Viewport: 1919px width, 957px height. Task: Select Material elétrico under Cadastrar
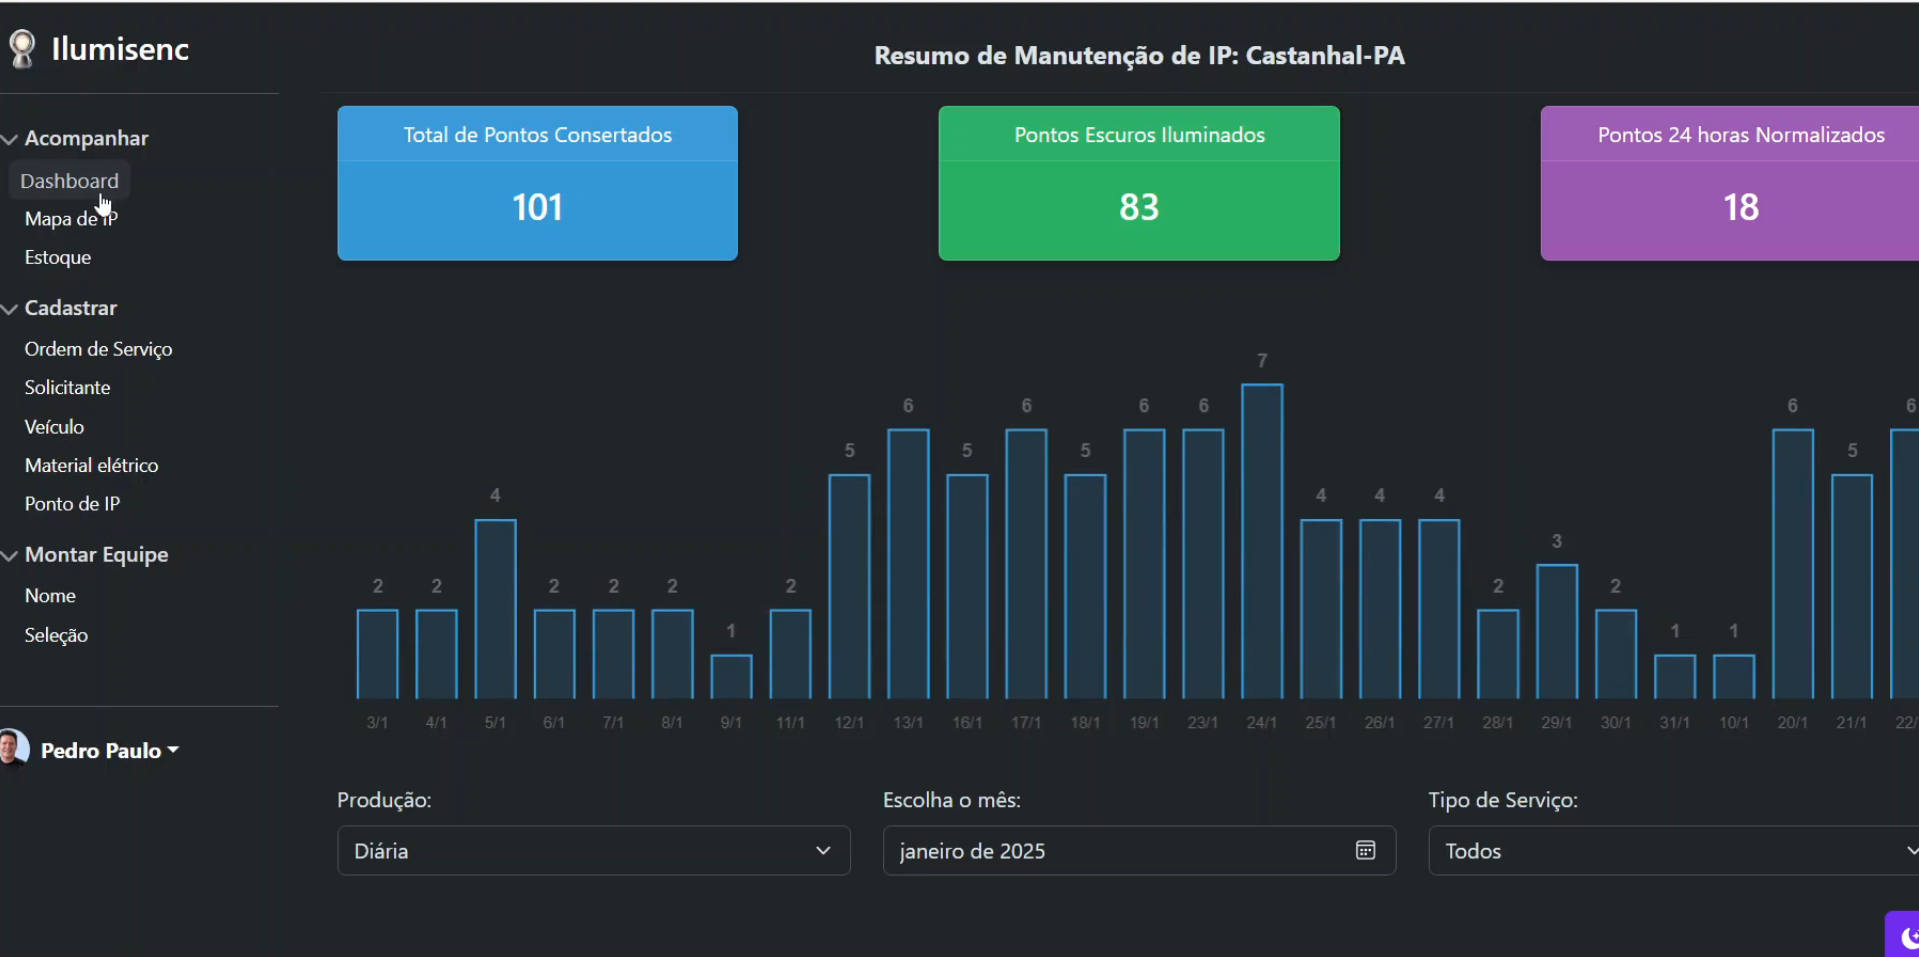pos(92,464)
